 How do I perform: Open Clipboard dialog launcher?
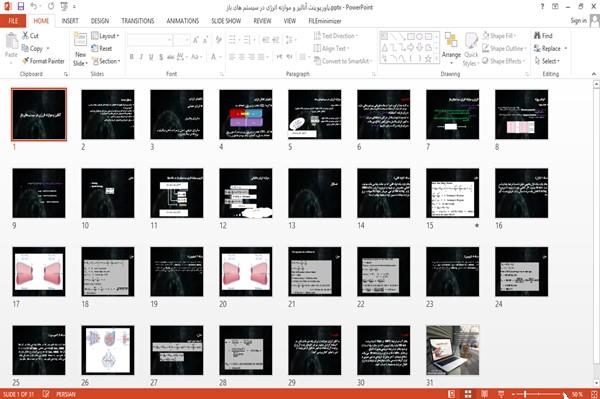point(66,74)
